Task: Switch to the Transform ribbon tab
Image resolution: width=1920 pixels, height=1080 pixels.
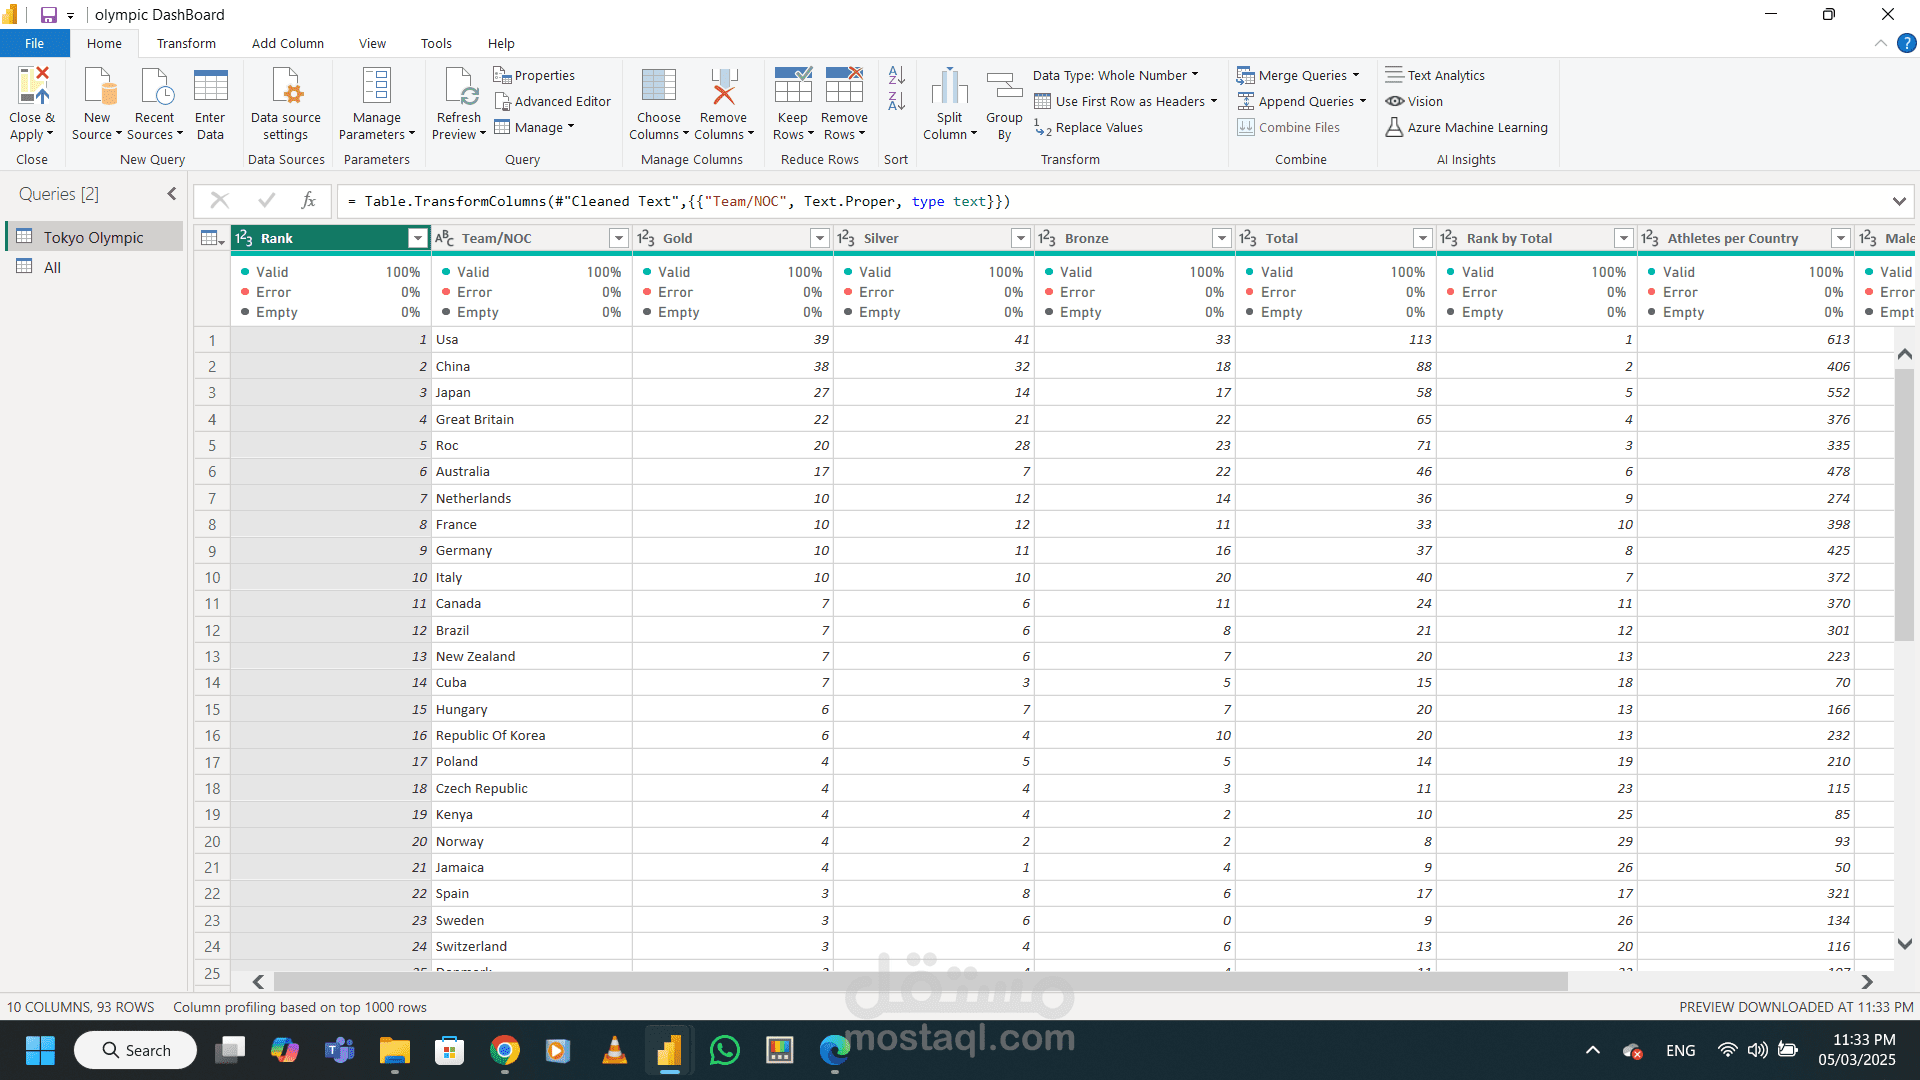Action: click(x=186, y=43)
